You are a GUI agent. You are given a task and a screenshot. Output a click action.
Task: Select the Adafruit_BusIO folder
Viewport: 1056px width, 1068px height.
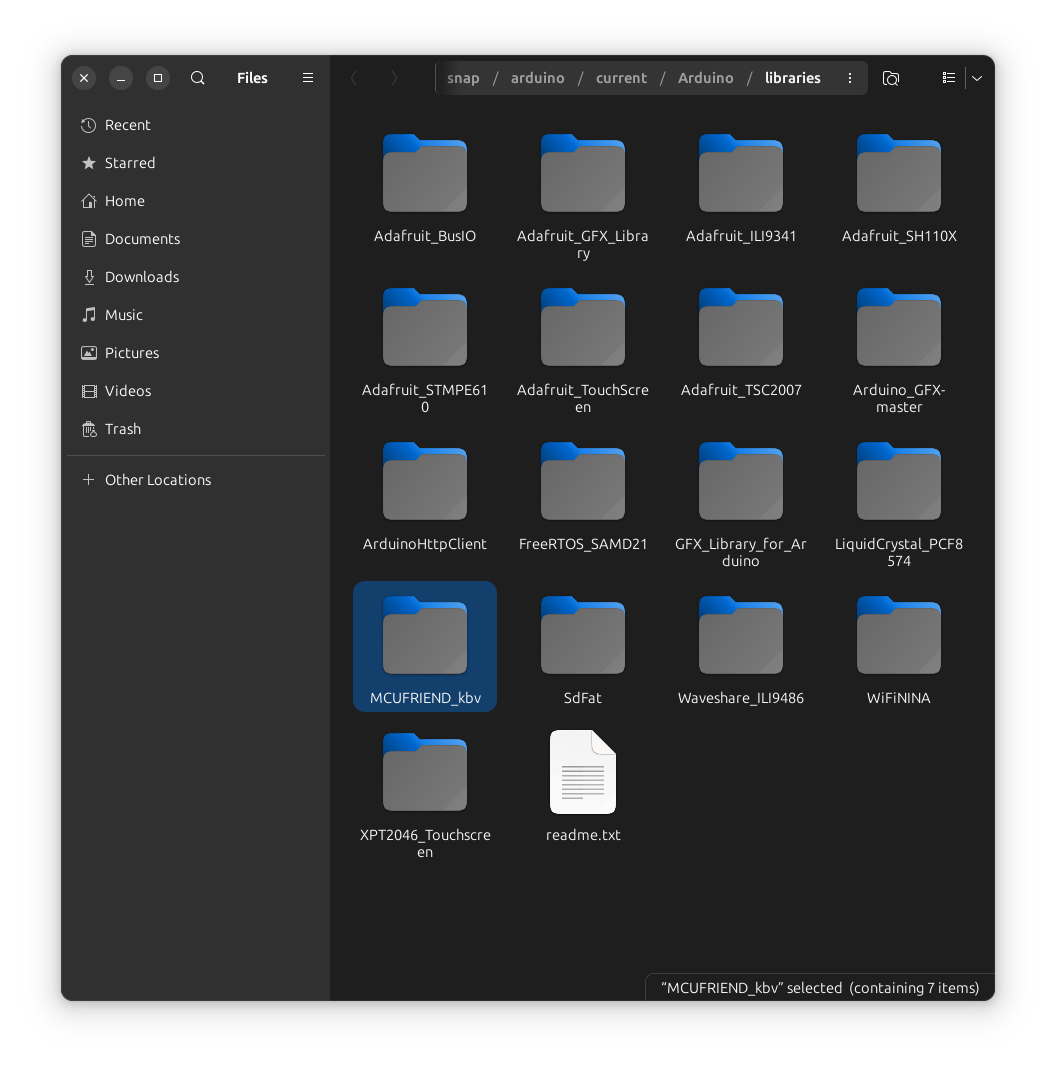click(424, 189)
